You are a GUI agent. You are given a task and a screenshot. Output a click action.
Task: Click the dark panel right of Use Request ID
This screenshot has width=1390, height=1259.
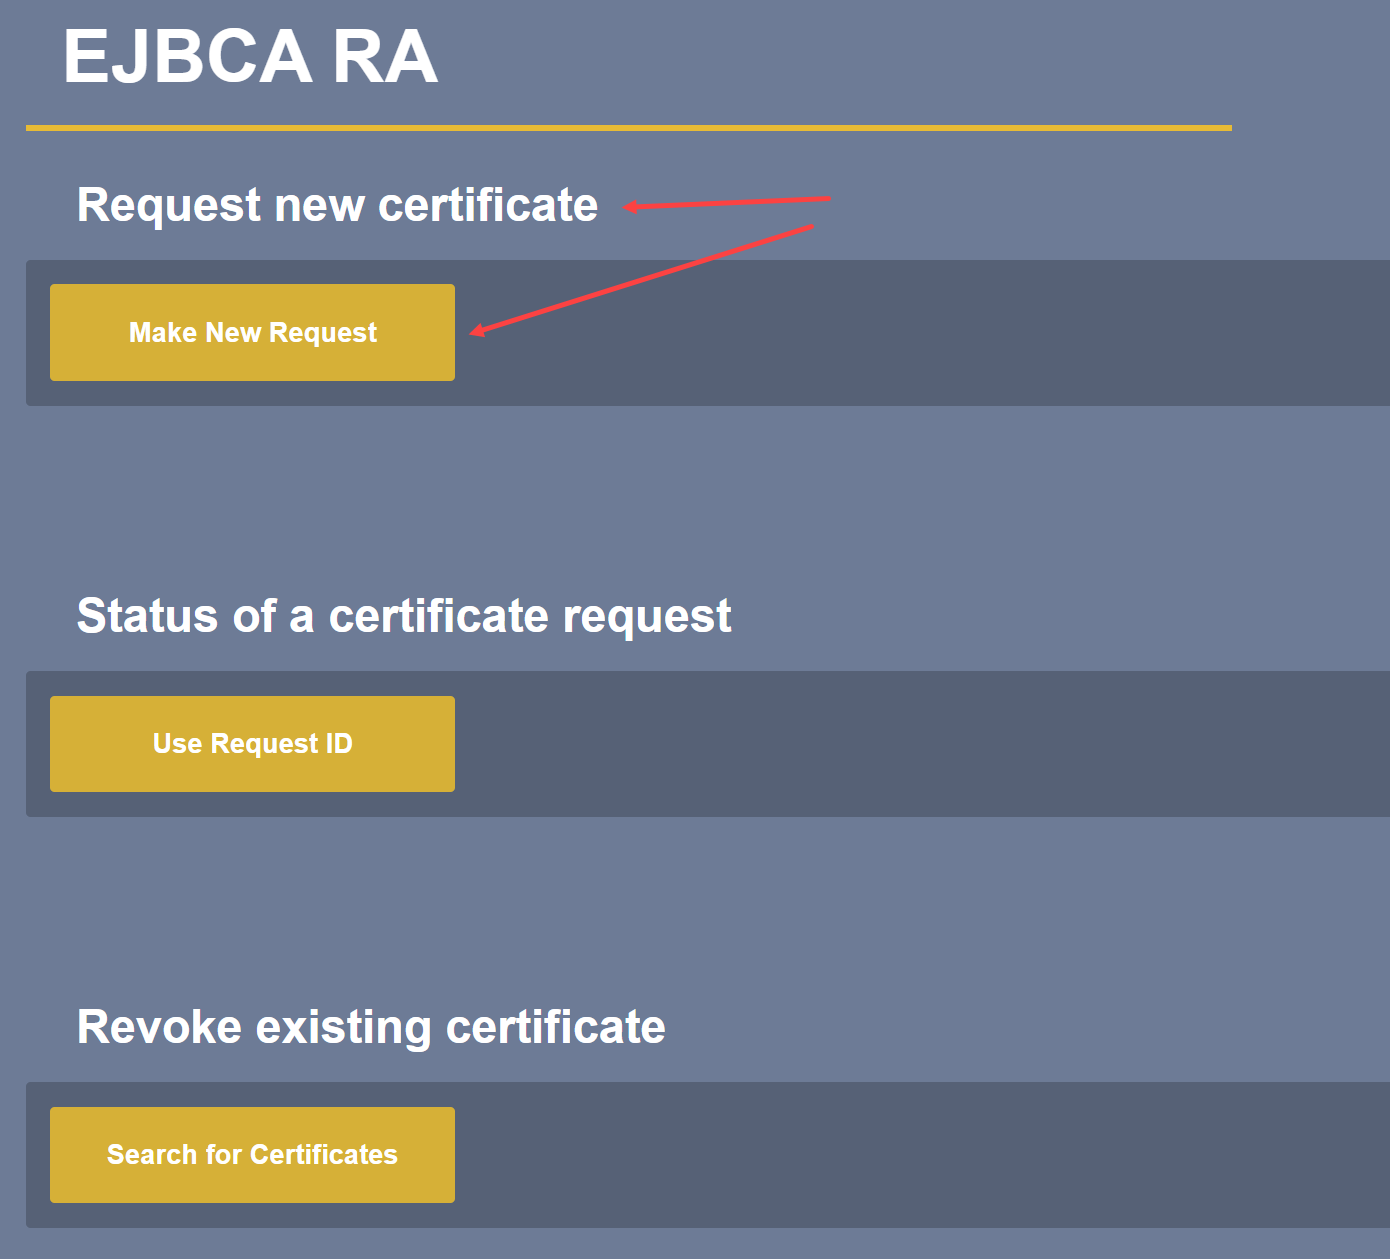[x=900, y=744]
